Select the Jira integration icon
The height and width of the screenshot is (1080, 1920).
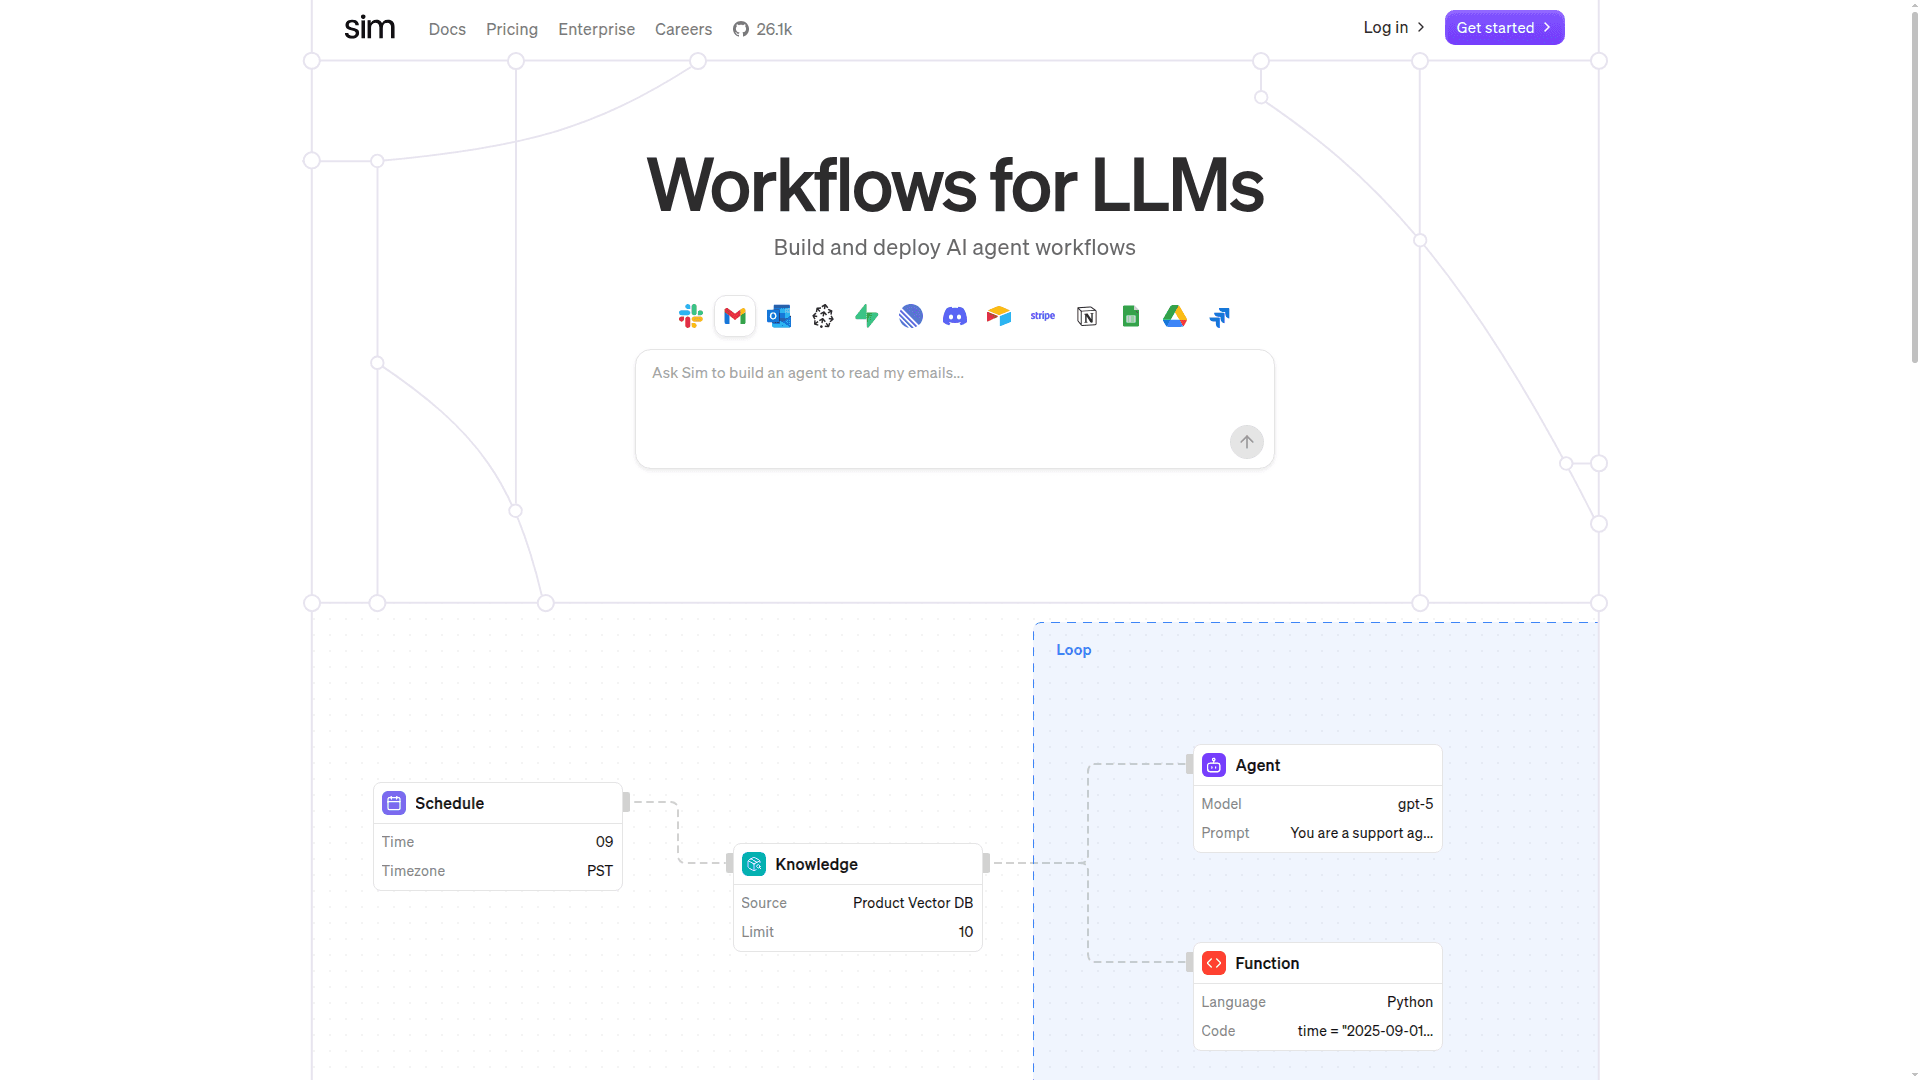pos(1219,317)
